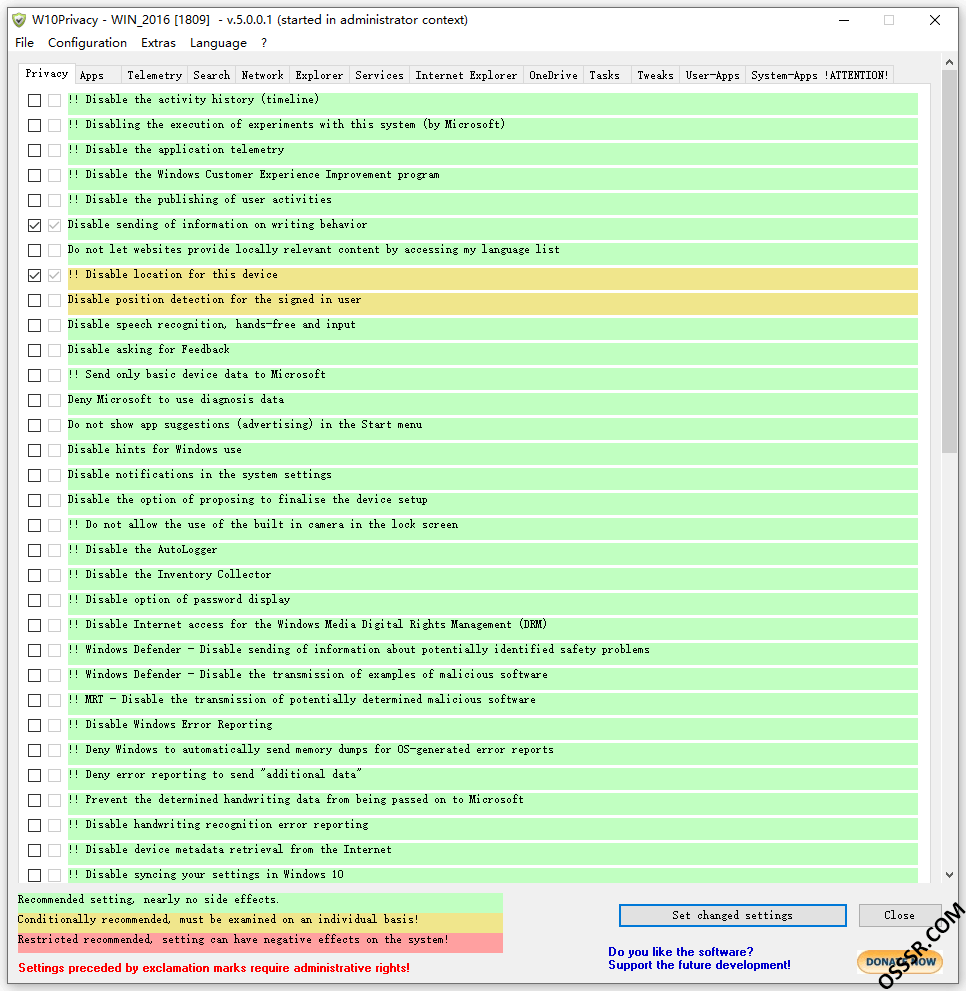966x991 pixels.
Task: Switch to the Explorer tab
Action: [x=319, y=75]
